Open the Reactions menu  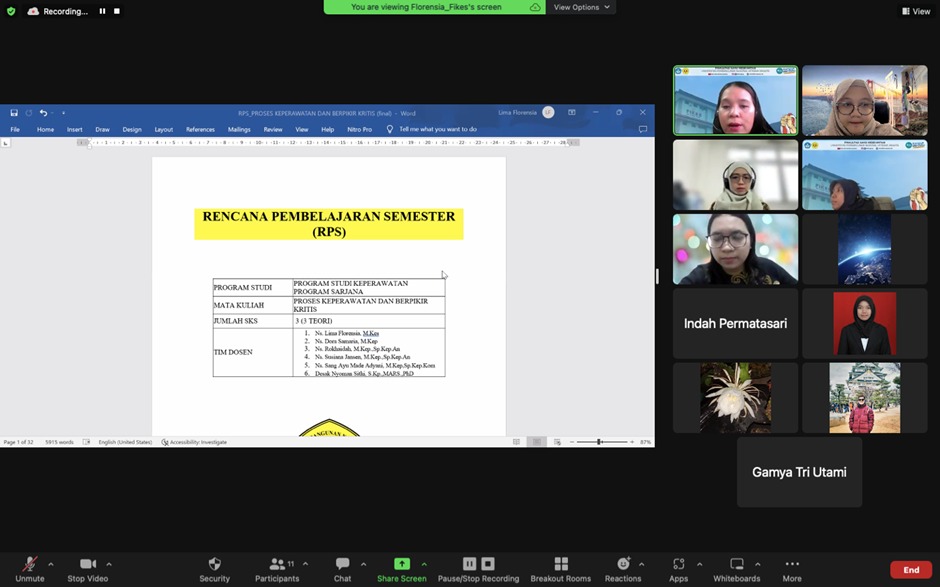click(x=623, y=565)
